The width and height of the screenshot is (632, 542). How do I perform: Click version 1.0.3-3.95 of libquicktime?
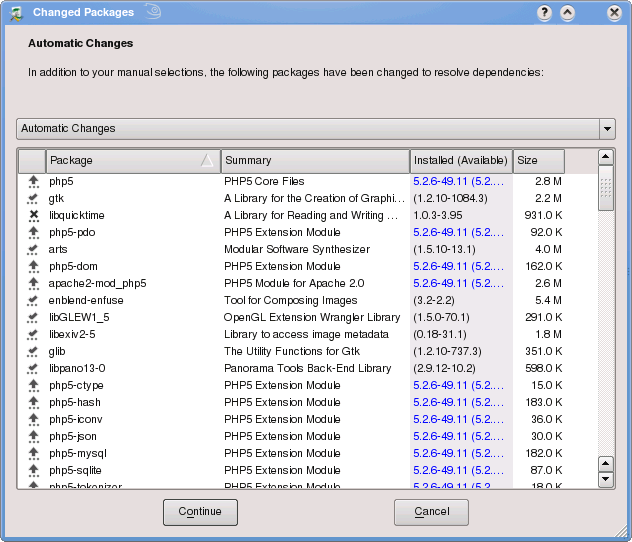[438, 216]
